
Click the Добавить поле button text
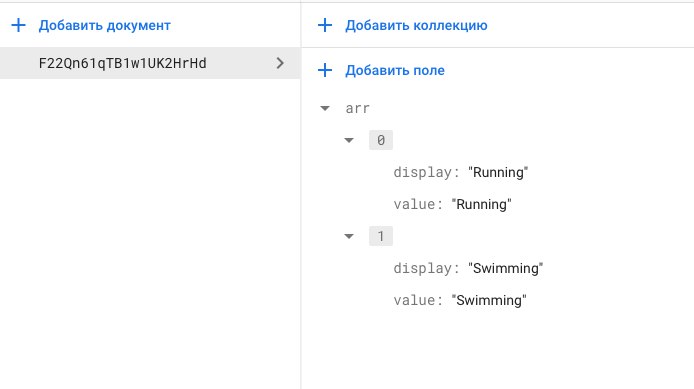point(395,70)
